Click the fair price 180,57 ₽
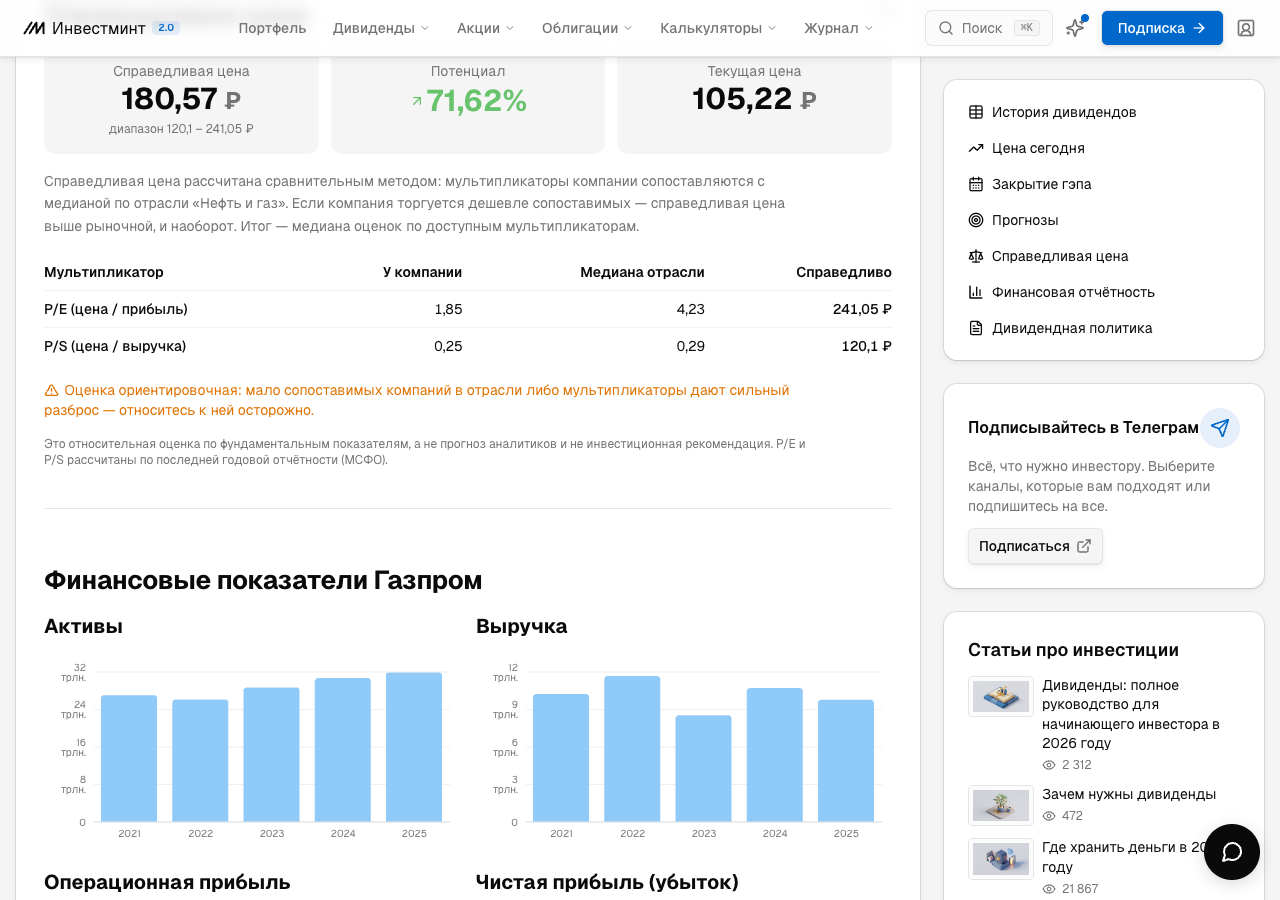Screen dimensions: 1280x900 tap(181, 99)
